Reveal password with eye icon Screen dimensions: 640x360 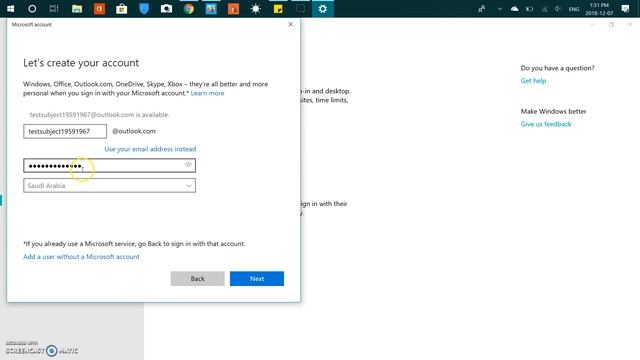click(188, 165)
